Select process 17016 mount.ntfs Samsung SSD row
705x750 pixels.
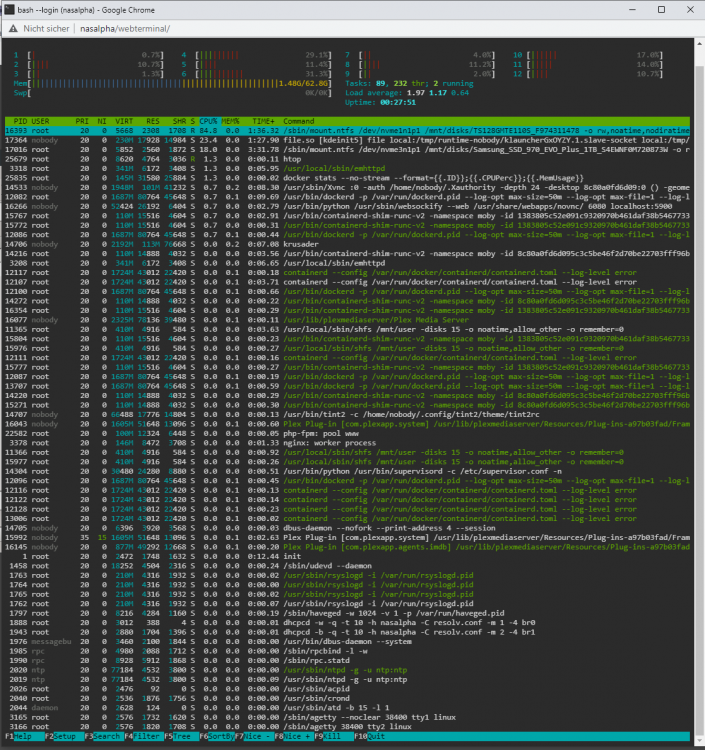tap(347, 149)
